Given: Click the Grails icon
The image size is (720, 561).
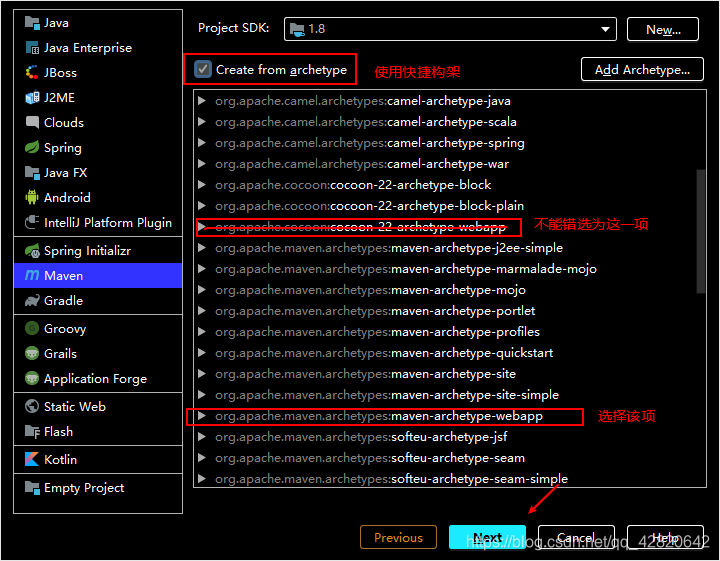Looking at the screenshot, I should pyautogui.click(x=32, y=353).
